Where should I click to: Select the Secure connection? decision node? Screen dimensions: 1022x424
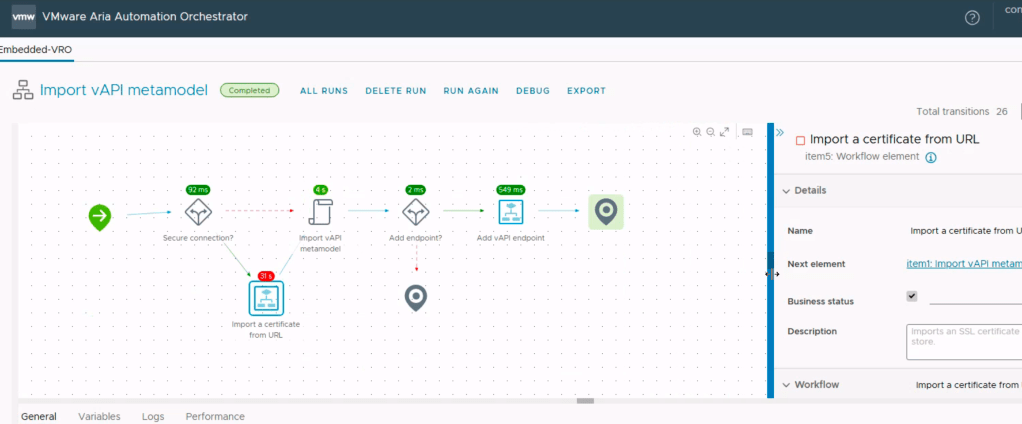[198, 212]
